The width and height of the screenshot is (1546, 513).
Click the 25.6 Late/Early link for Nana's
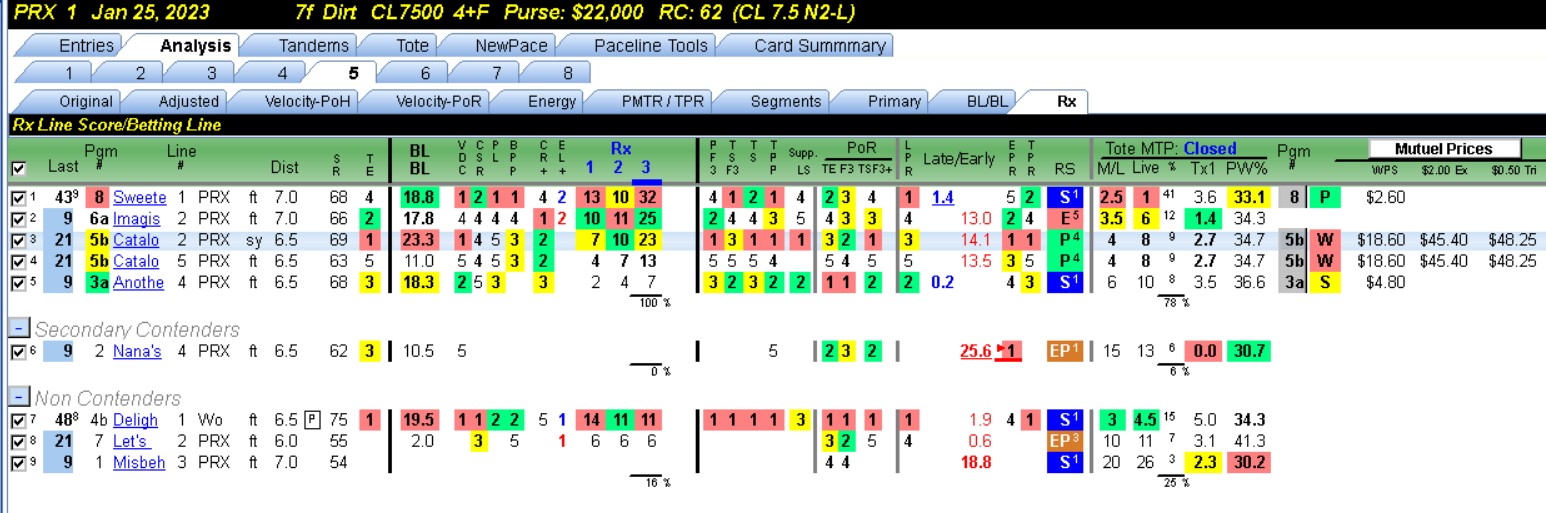click(x=975, y=351)
